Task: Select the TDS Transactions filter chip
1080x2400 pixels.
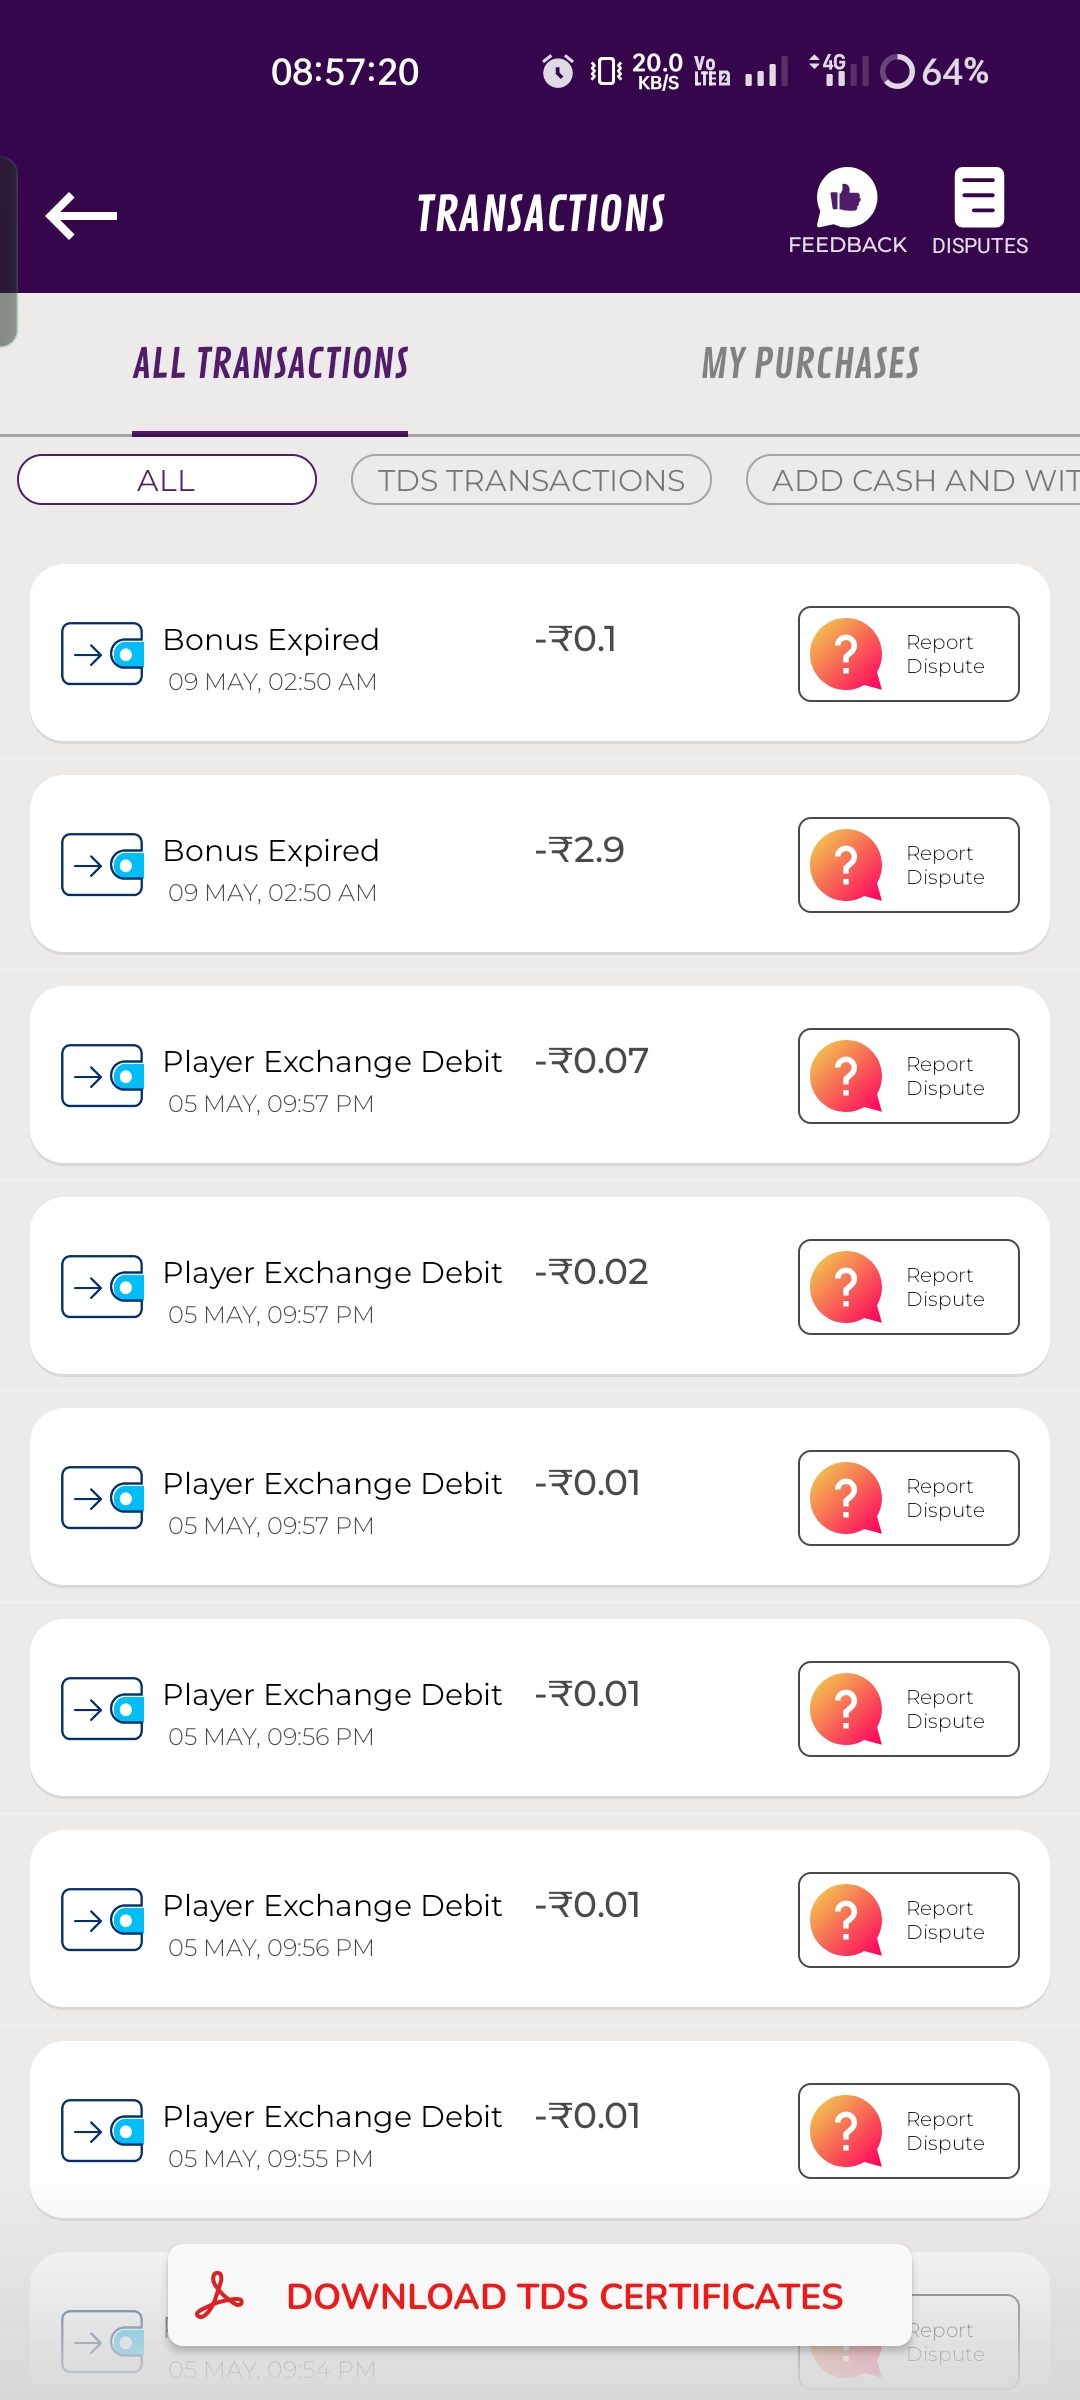Action: (x=531, y=480)
